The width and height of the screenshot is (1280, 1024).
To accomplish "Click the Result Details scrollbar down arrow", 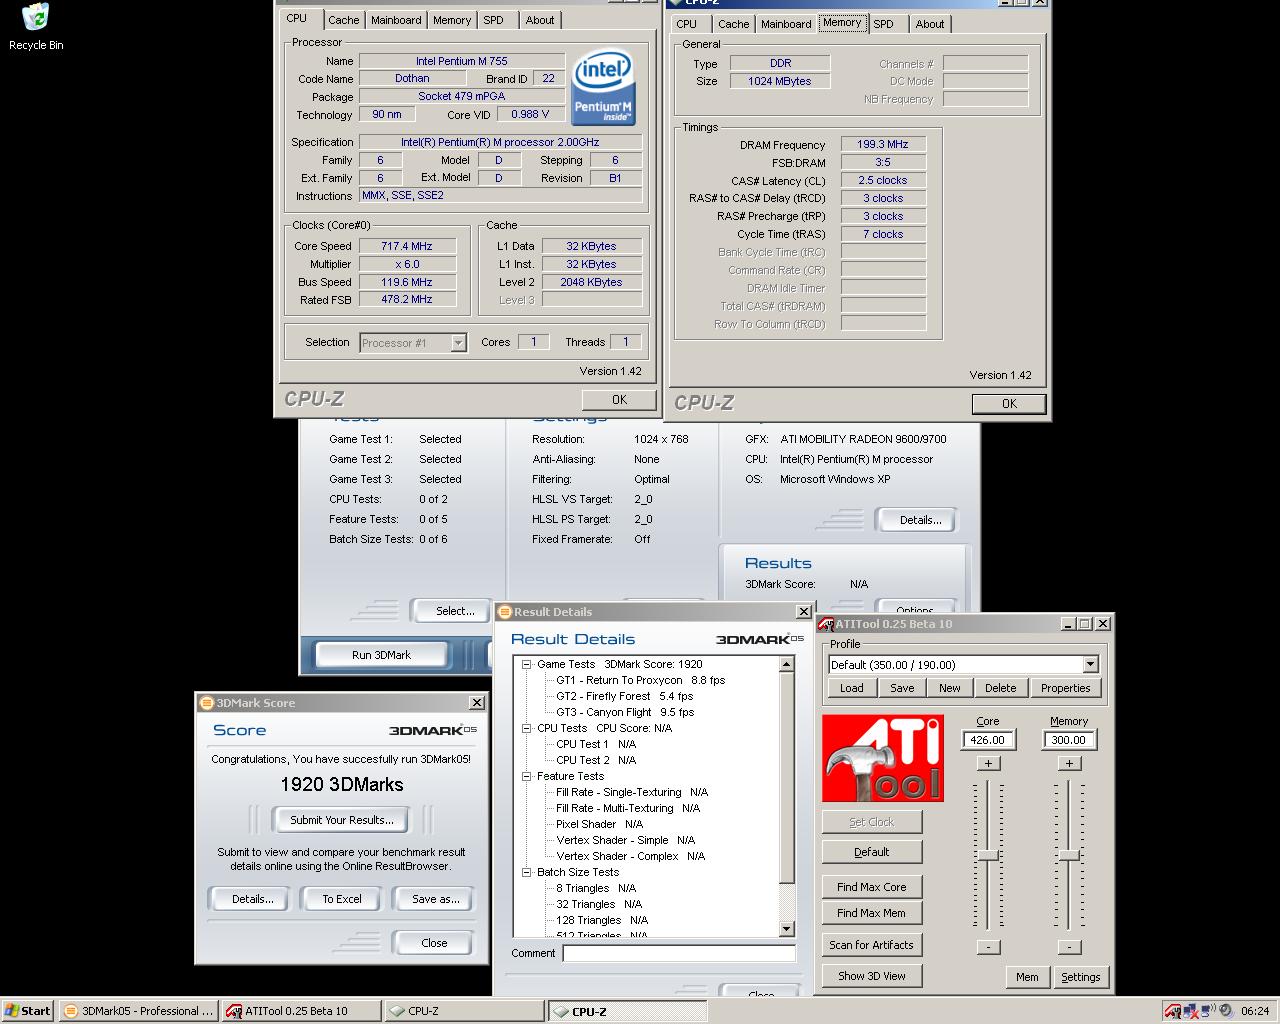I will pyautogui.click(x=786, y=929).
